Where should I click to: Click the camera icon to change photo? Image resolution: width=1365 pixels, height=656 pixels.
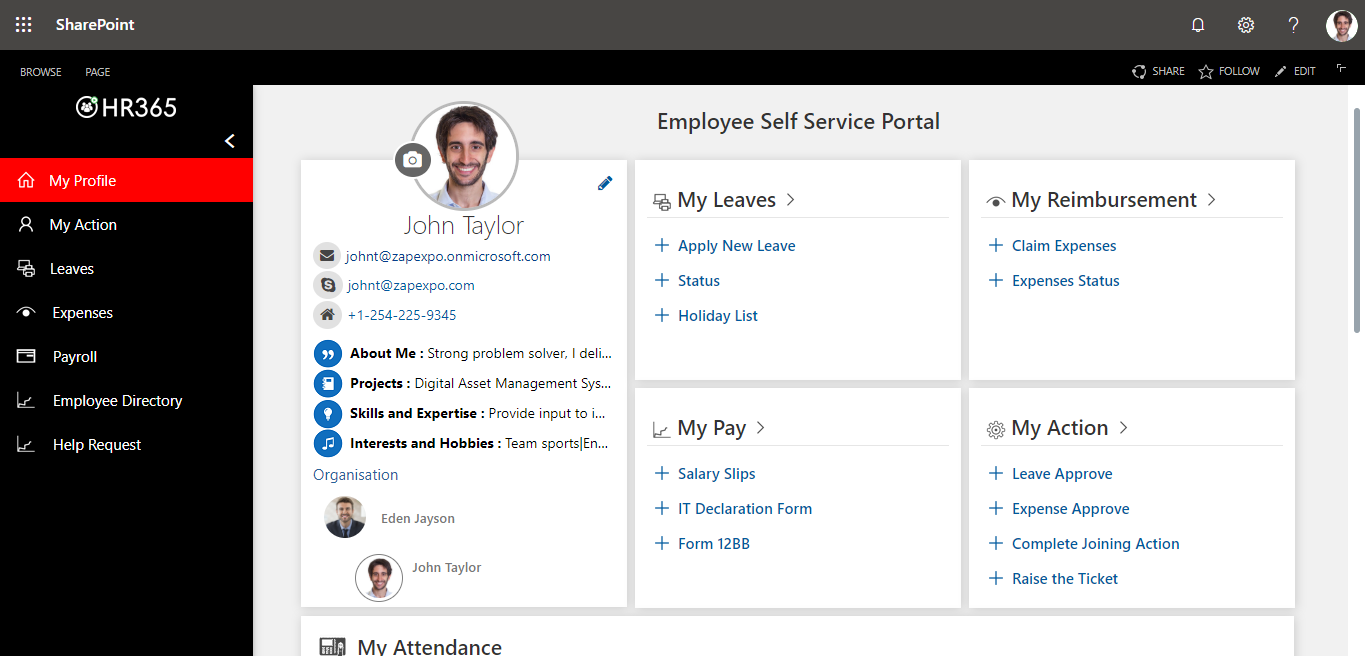tap(412, 160)
